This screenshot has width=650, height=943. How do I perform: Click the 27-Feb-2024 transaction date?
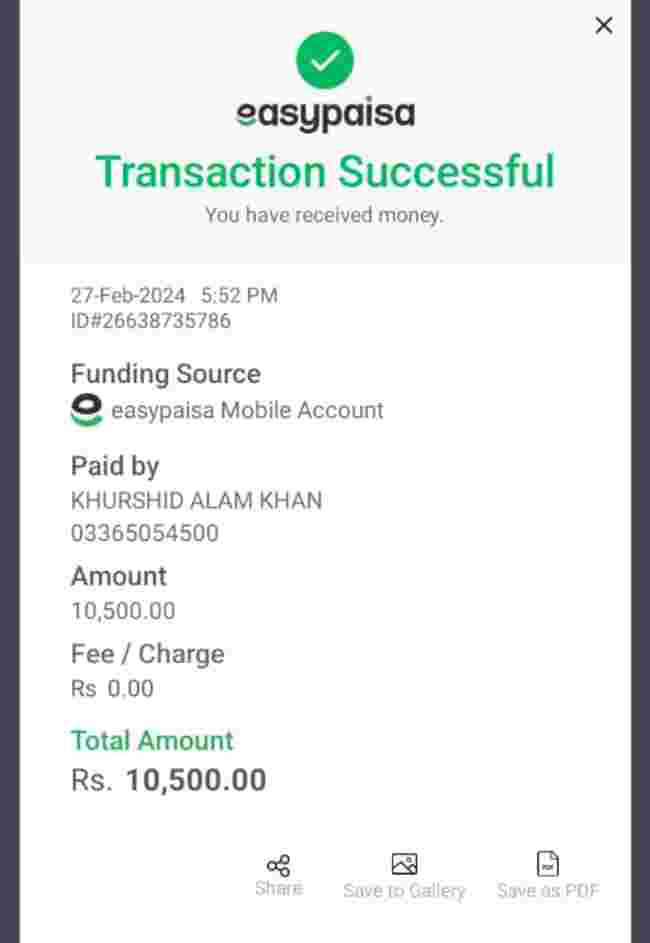(x=128, y=295)
